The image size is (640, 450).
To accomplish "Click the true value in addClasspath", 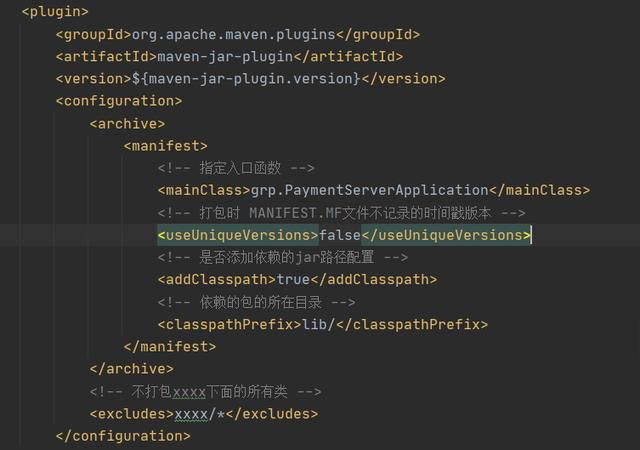I will 293,280.
